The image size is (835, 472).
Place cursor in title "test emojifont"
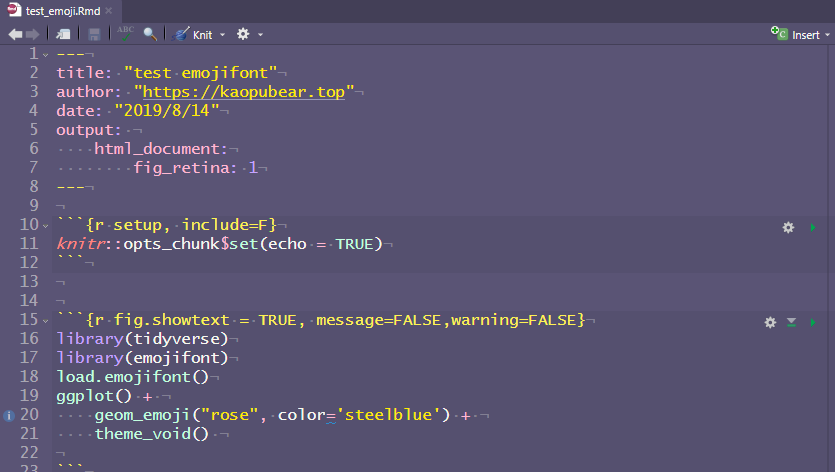point(200,72)
